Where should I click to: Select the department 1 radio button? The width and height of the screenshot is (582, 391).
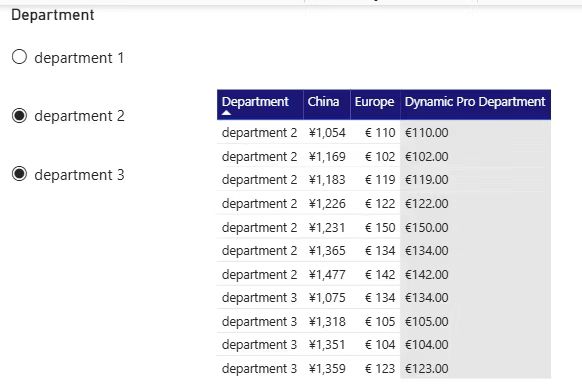(19, 57)
